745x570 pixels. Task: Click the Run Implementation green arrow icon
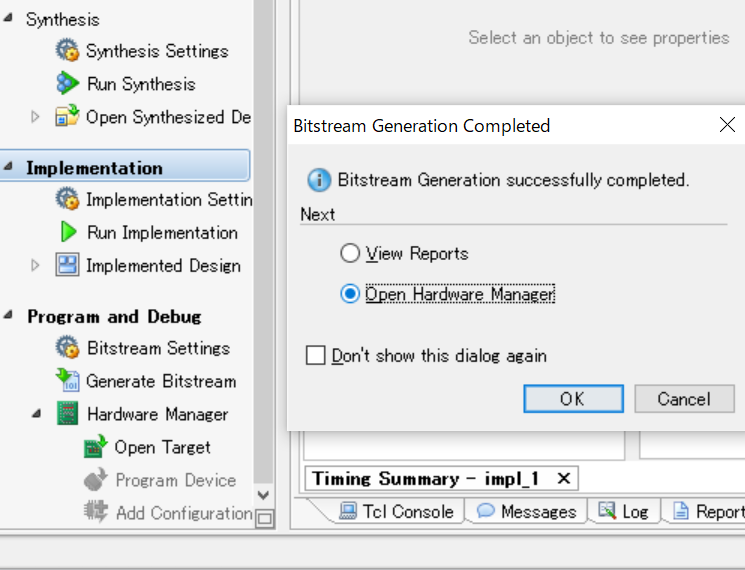(x=68, y=232)
